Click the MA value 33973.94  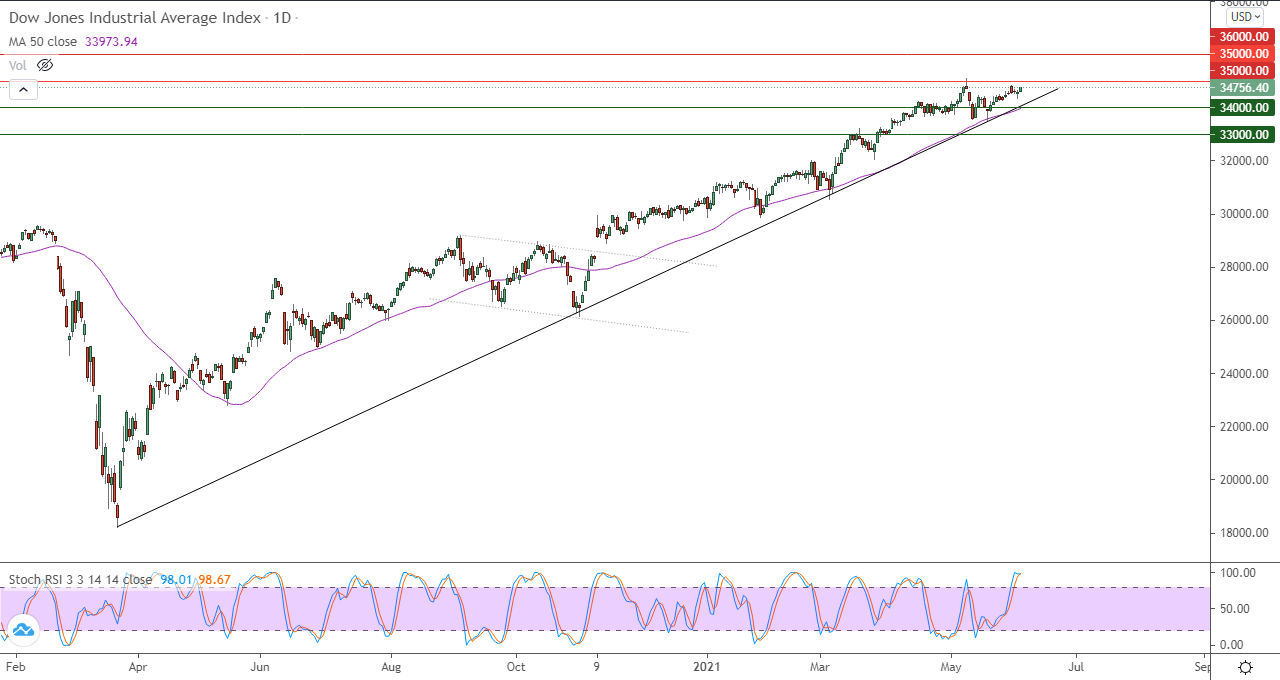tap(112, 42)
